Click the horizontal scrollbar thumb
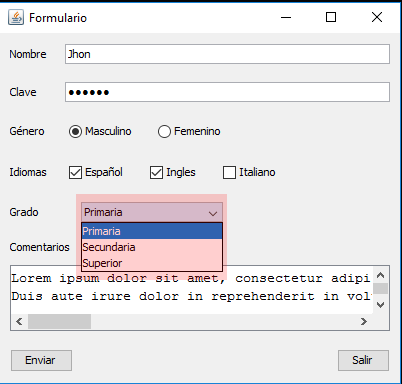This screenshot has height=384, width=402. [x=59, y=321]
